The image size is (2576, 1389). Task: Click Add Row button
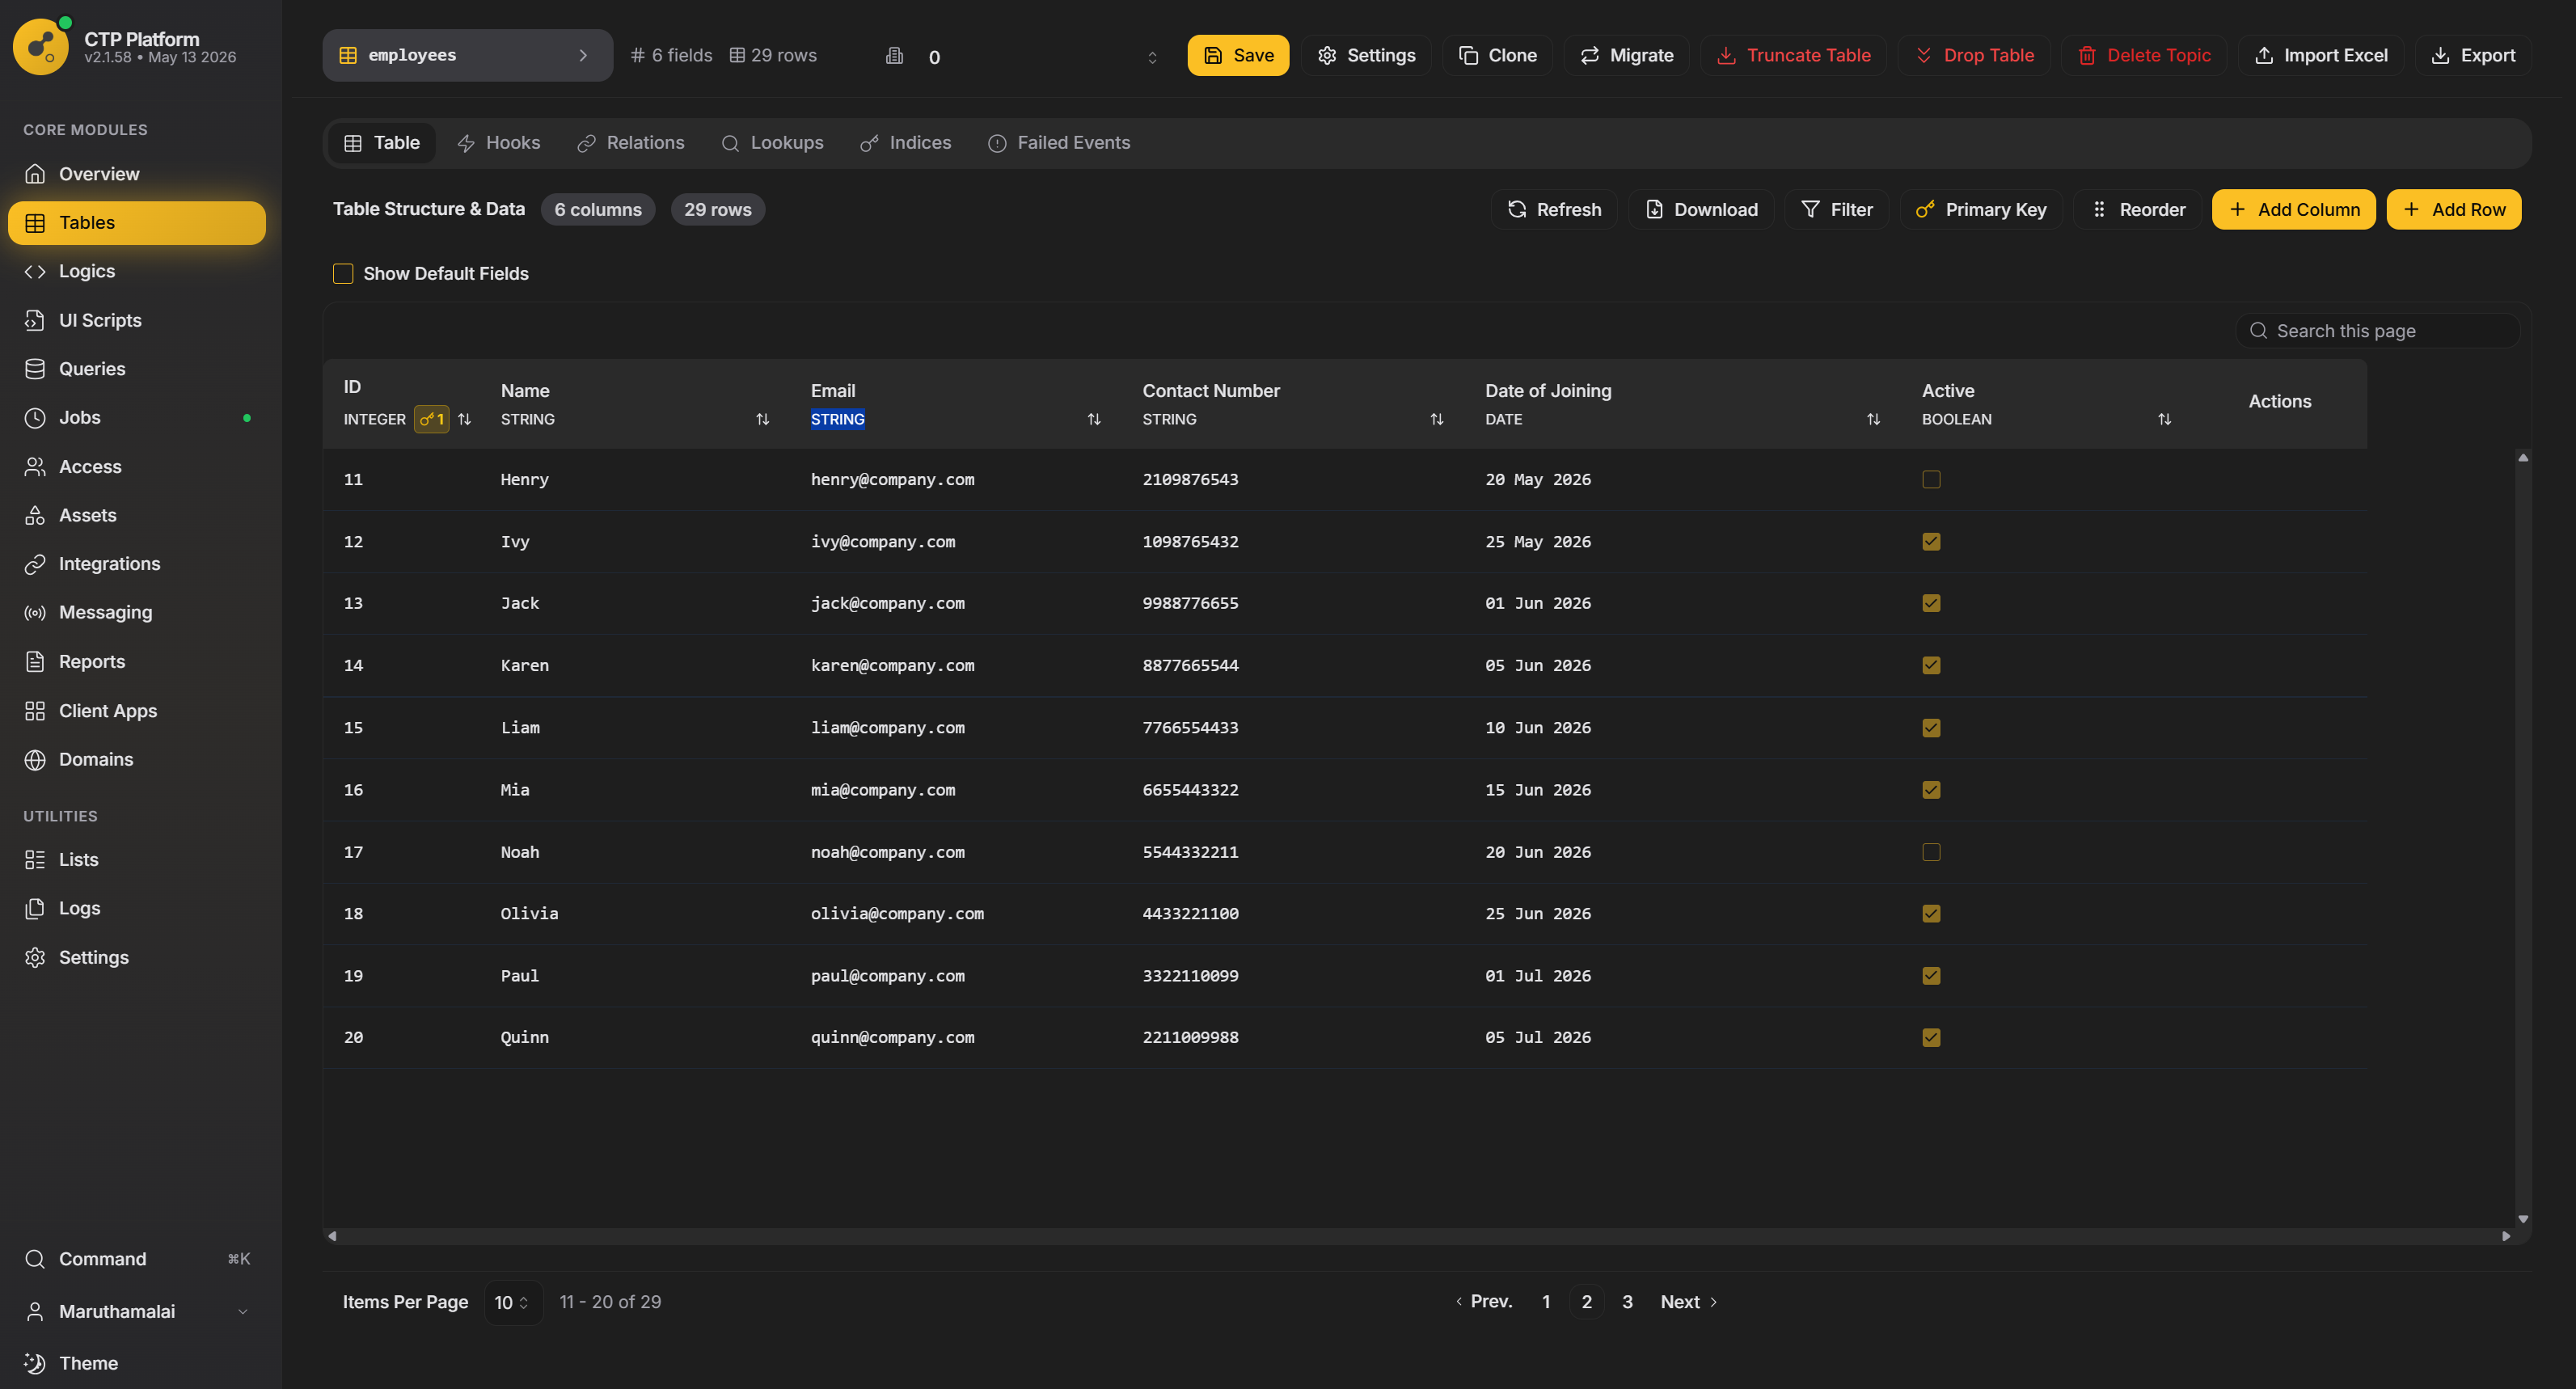click(x=2454, y=210)
